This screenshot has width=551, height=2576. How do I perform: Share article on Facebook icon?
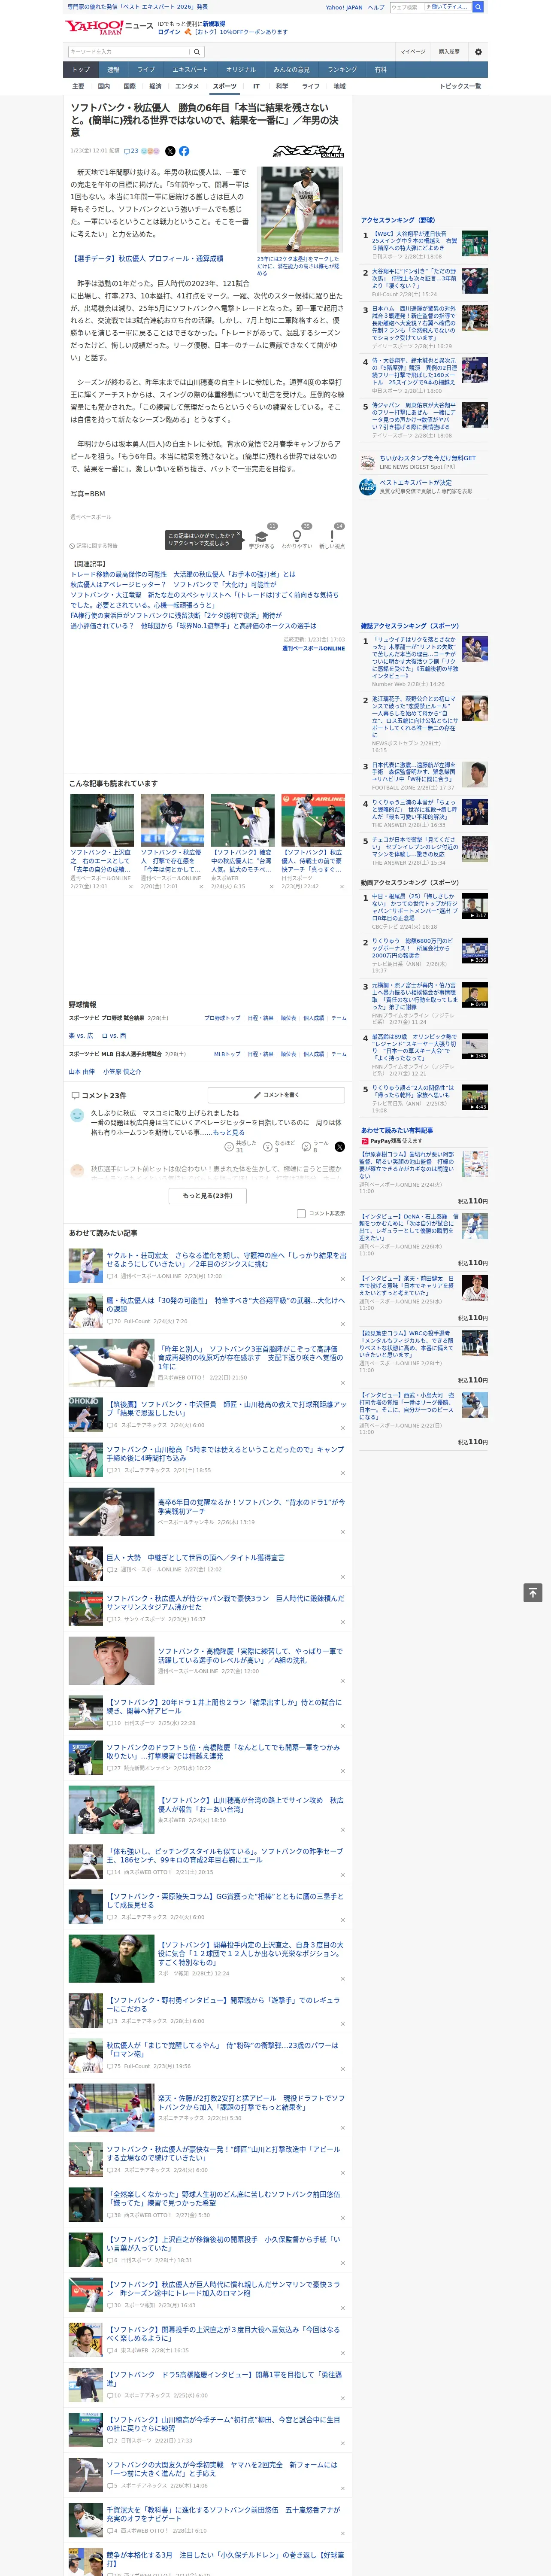coord(184,151)
